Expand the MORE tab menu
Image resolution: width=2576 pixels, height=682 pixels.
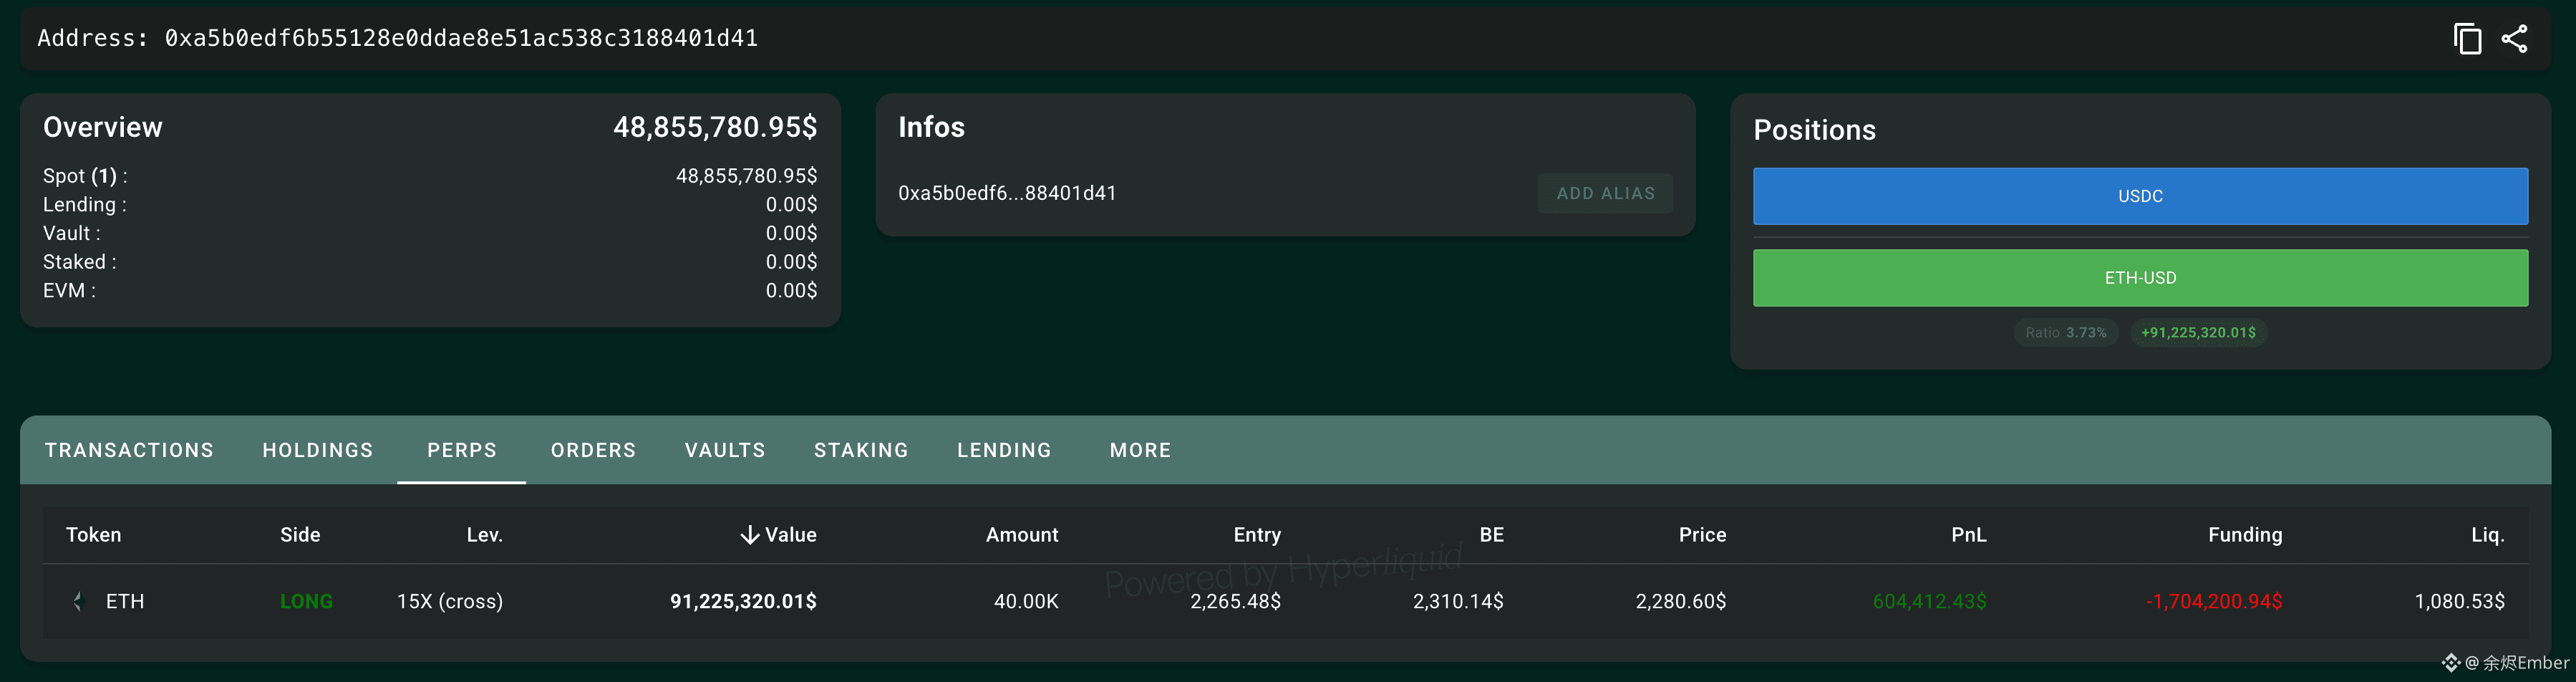(1140, 450)
